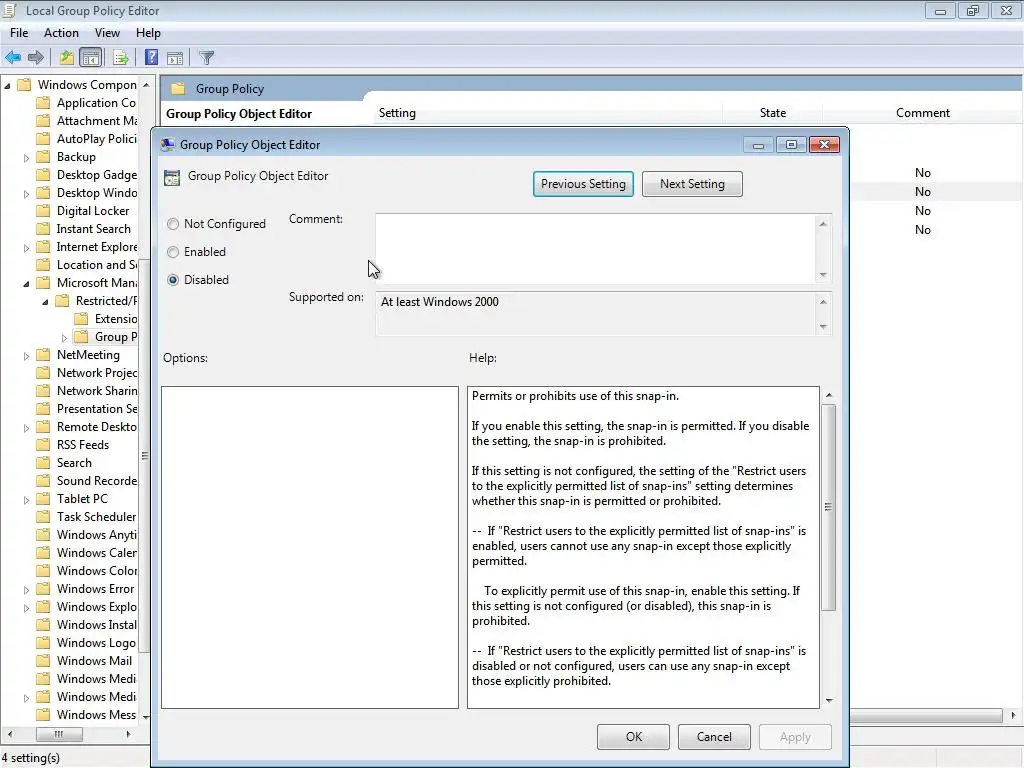The width and height of the screenshot is (1024, 768).
Task: Click the Supported on field scroll down arrow
Action: [x=823, y=327]
